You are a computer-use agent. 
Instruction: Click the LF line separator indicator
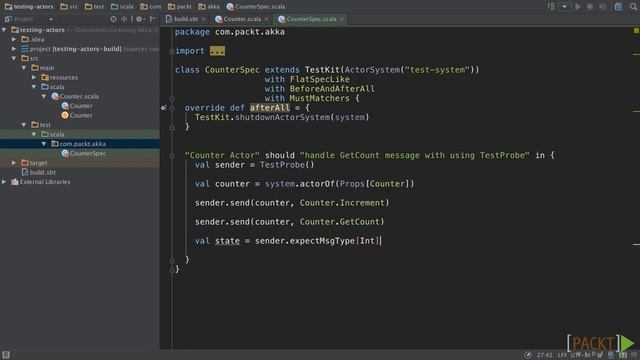[562, 355]
